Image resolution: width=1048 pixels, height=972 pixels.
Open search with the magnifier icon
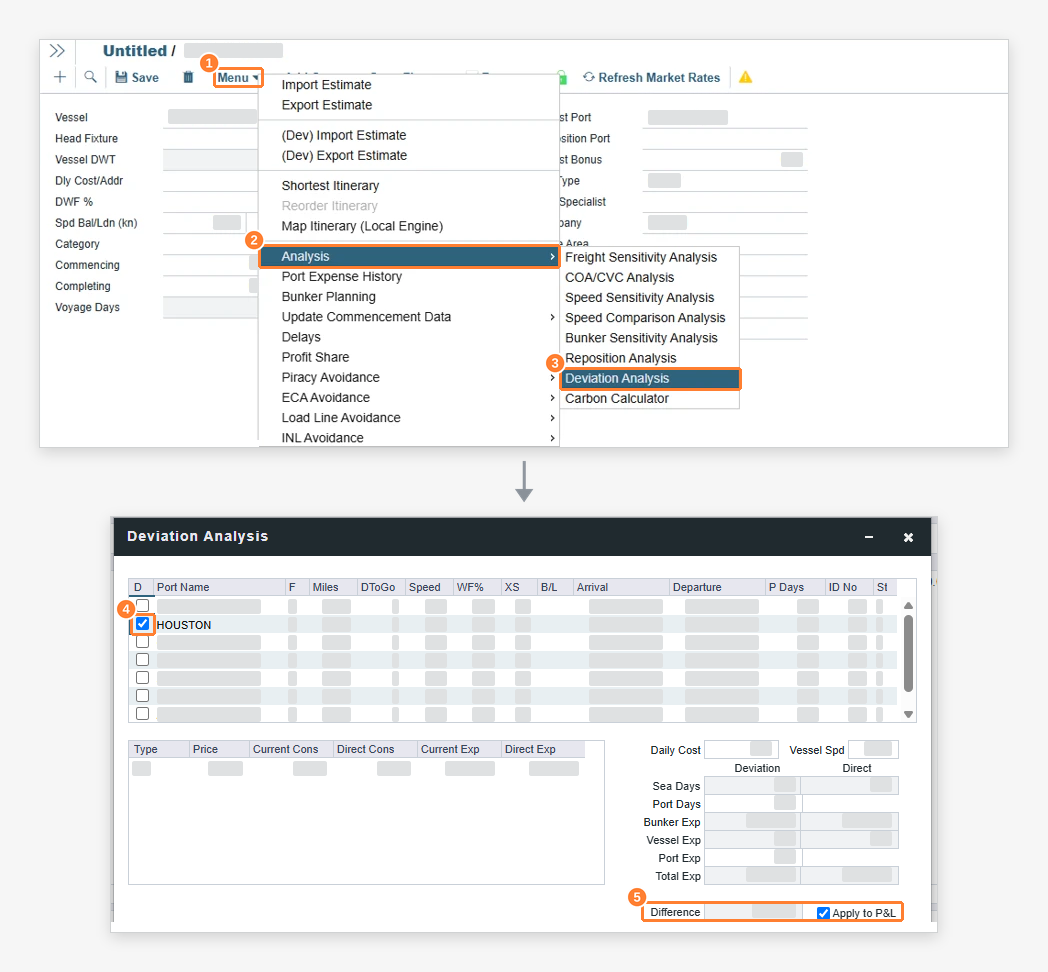point(90,77)
